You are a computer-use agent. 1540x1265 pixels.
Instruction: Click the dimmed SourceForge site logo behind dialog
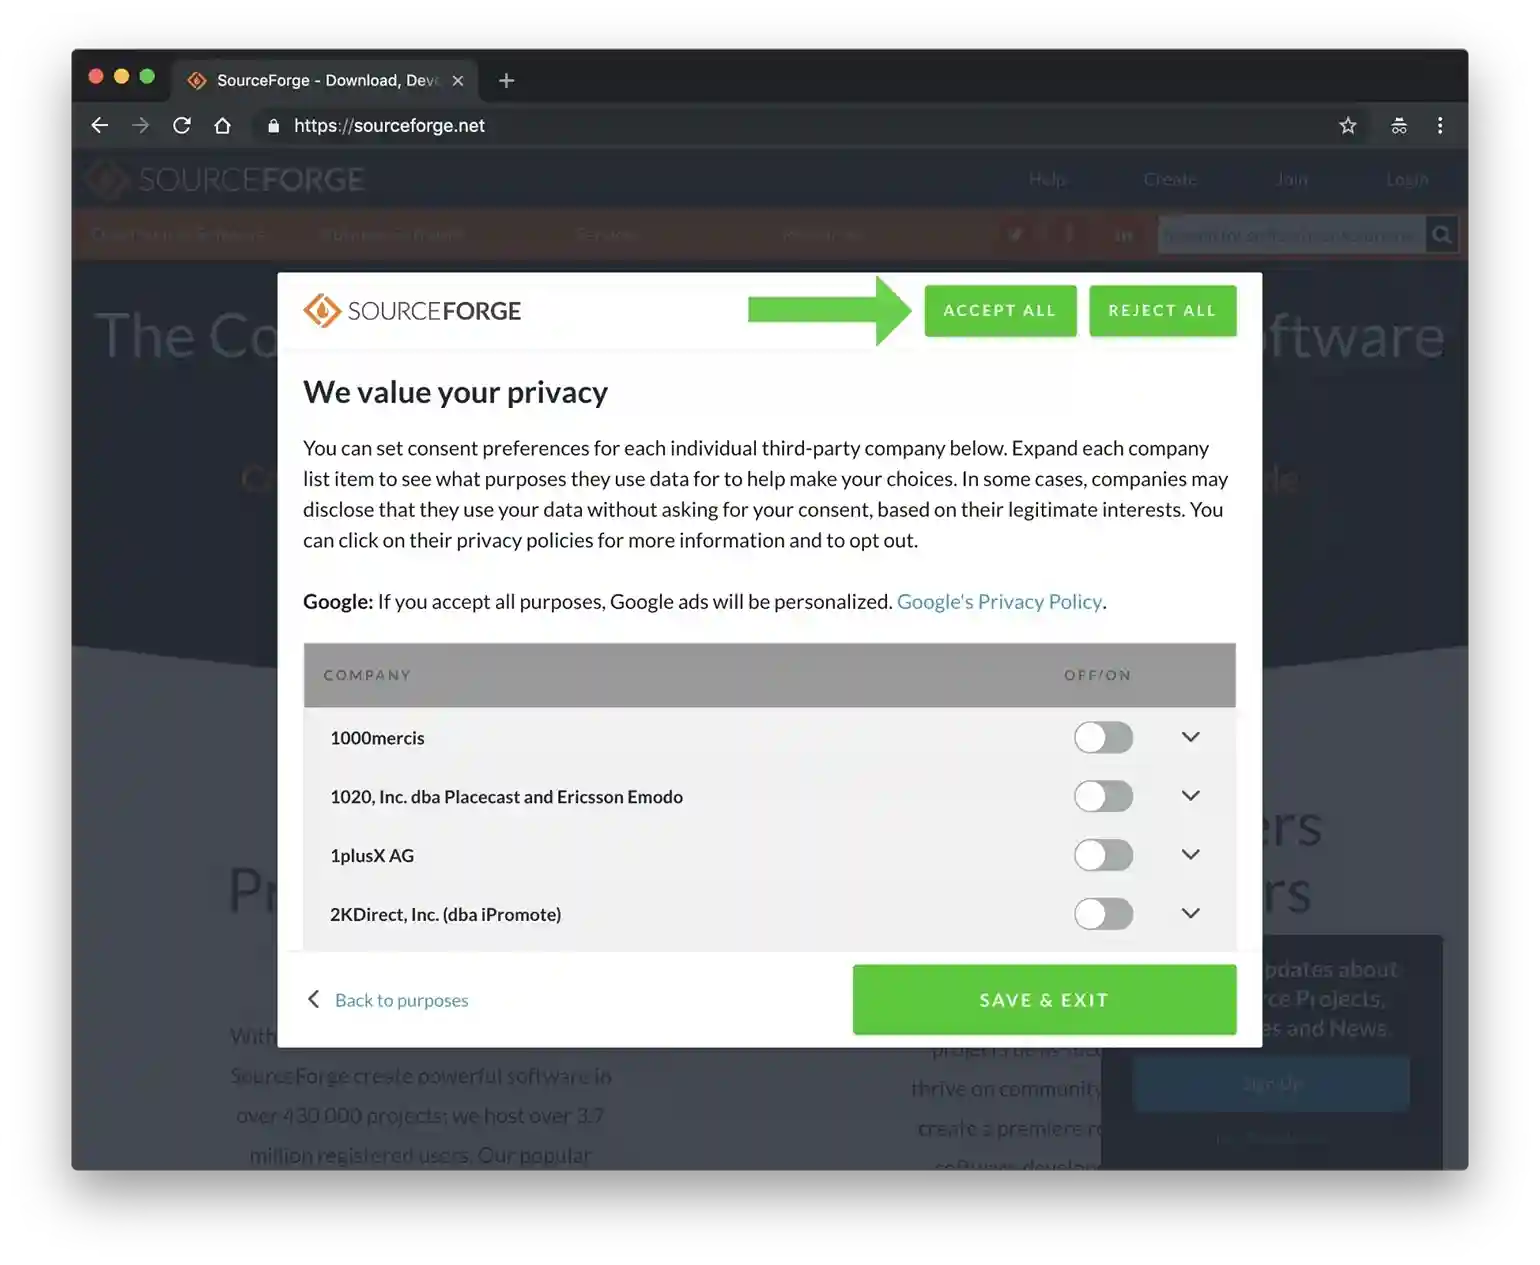click(225, 180)
